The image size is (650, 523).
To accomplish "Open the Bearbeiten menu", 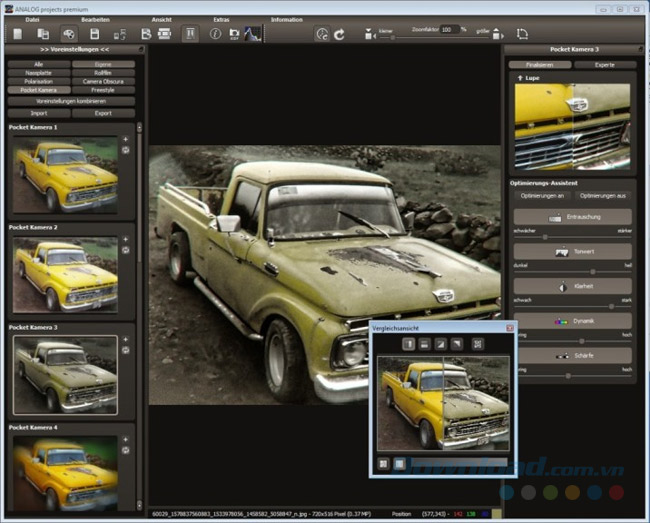I will (x=96, y=19).
